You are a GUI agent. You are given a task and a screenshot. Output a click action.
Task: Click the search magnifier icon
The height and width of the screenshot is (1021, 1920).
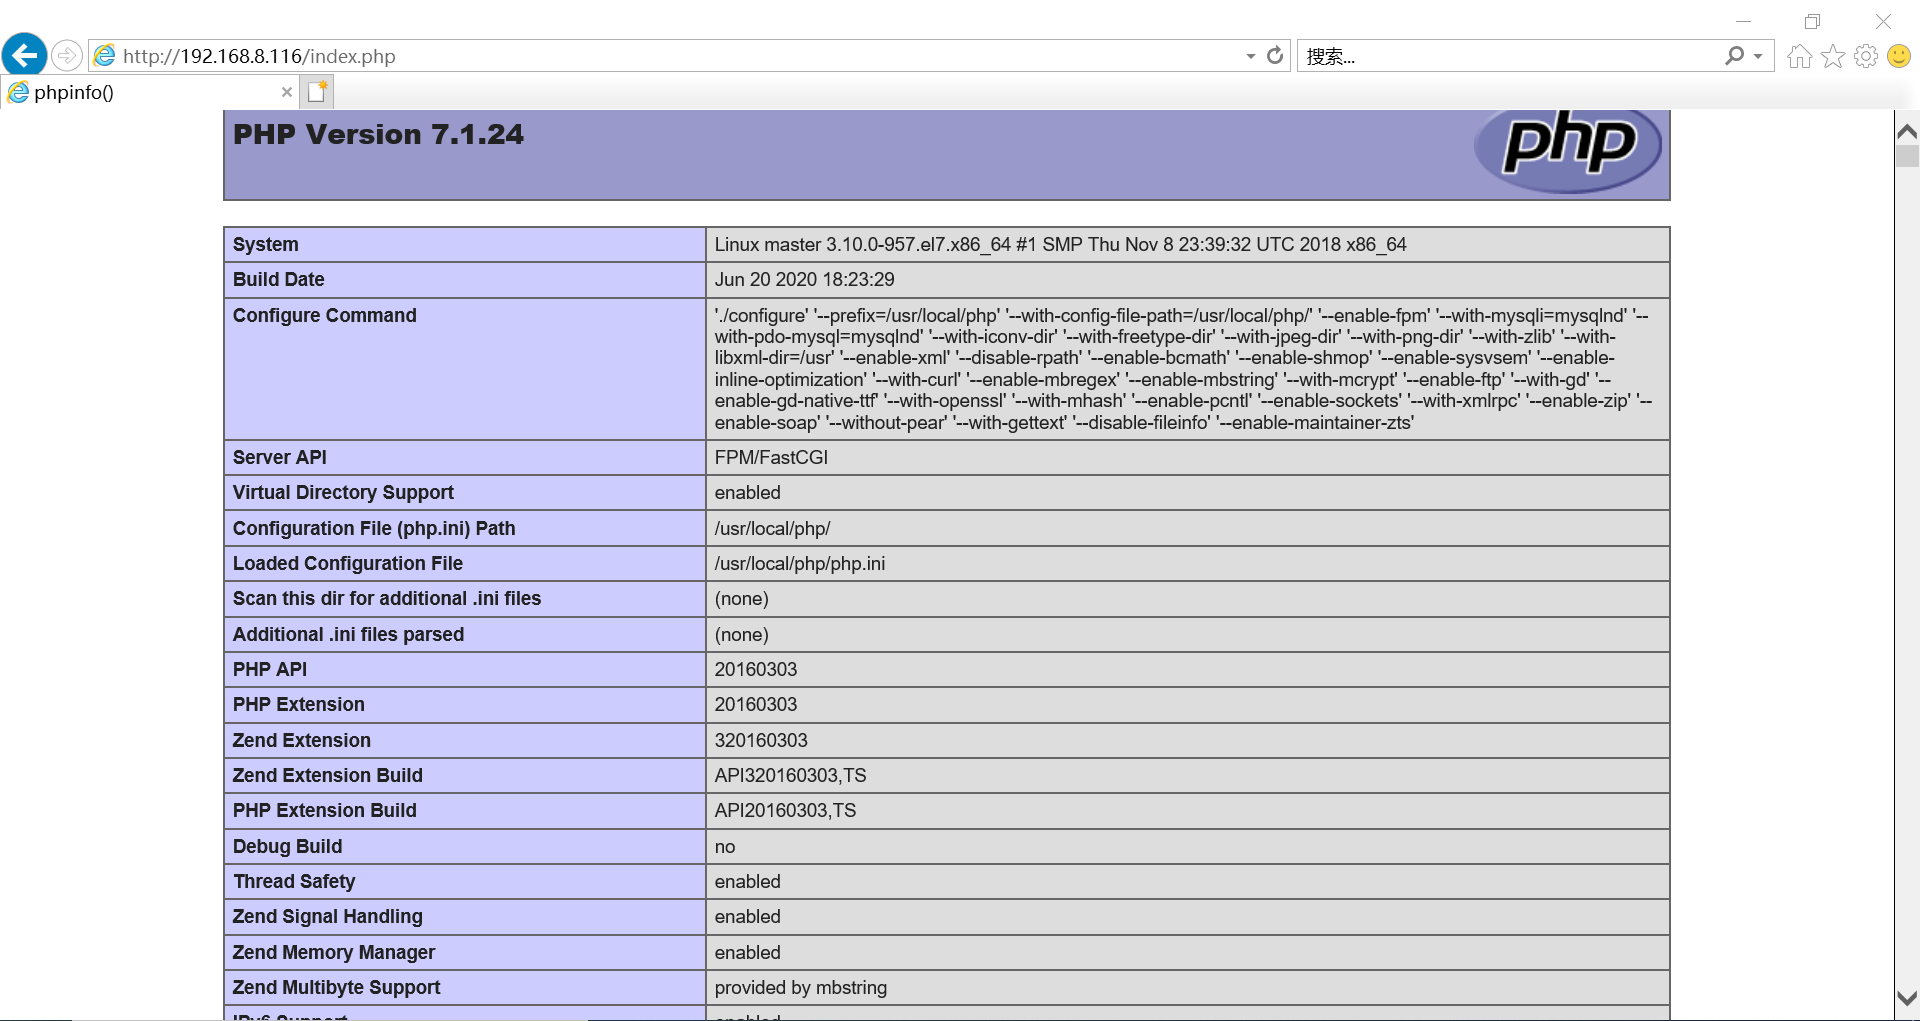click(1734, 56)
